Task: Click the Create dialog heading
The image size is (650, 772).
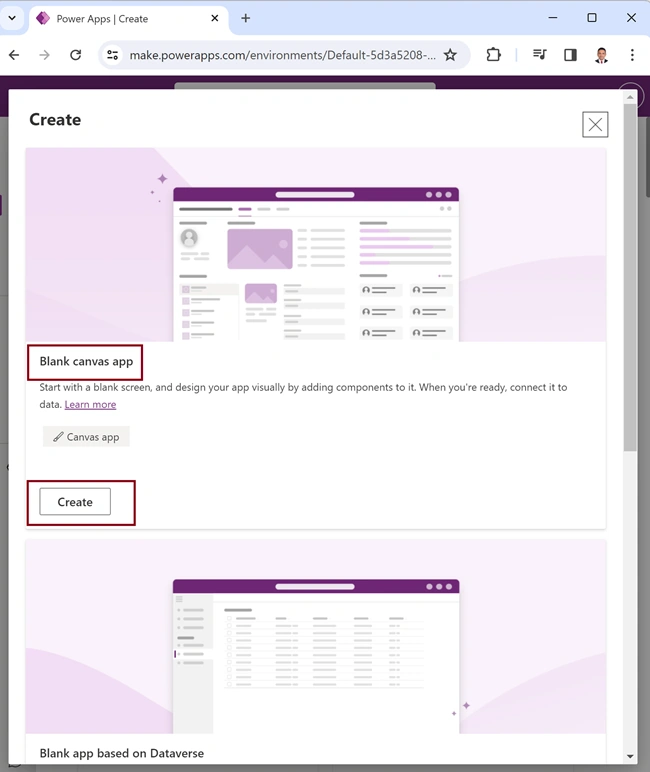Action: click(x=55, y=120)
